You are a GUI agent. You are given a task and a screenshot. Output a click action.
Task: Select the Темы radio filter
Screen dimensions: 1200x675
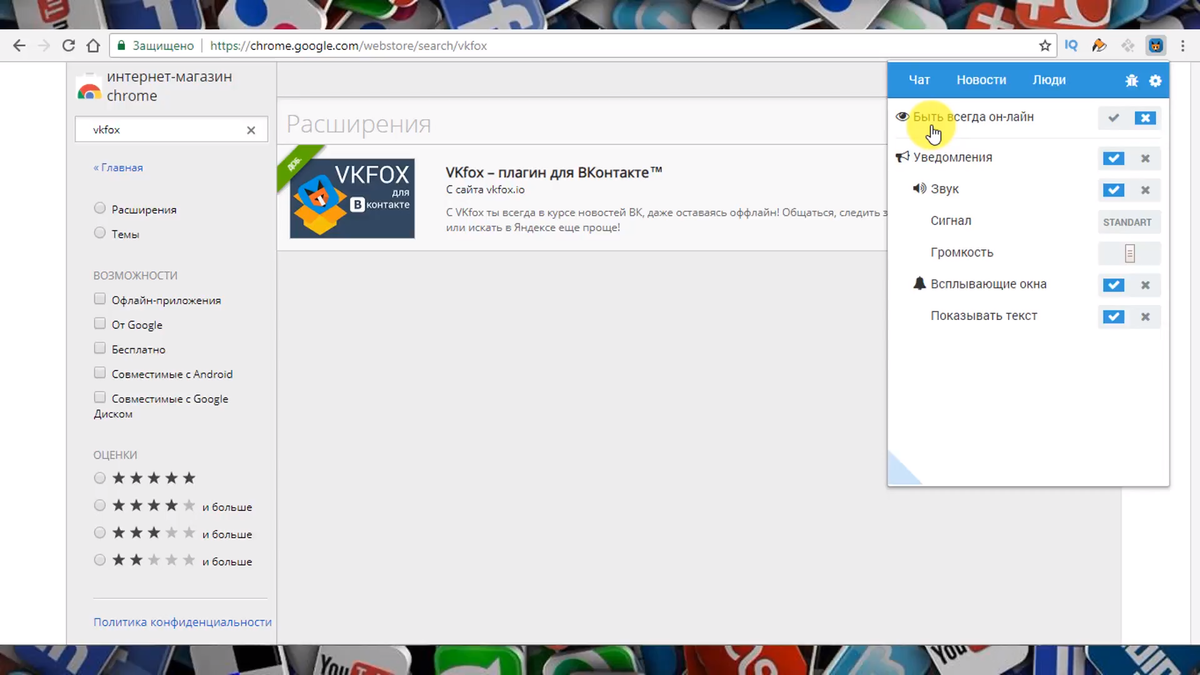coord(99,233)
